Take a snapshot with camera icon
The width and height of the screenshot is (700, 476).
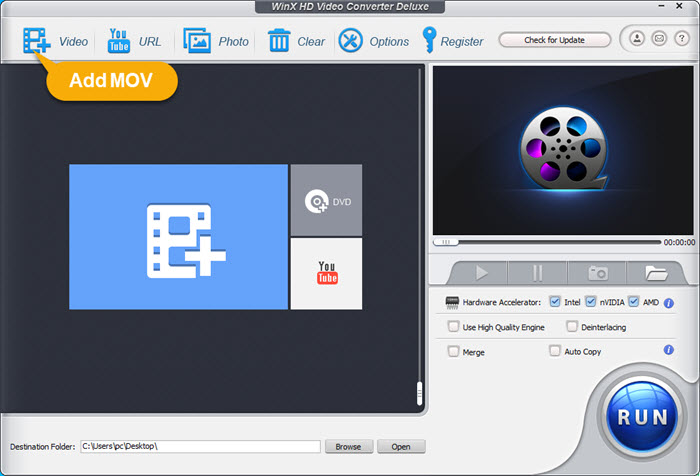coord(598,272)
